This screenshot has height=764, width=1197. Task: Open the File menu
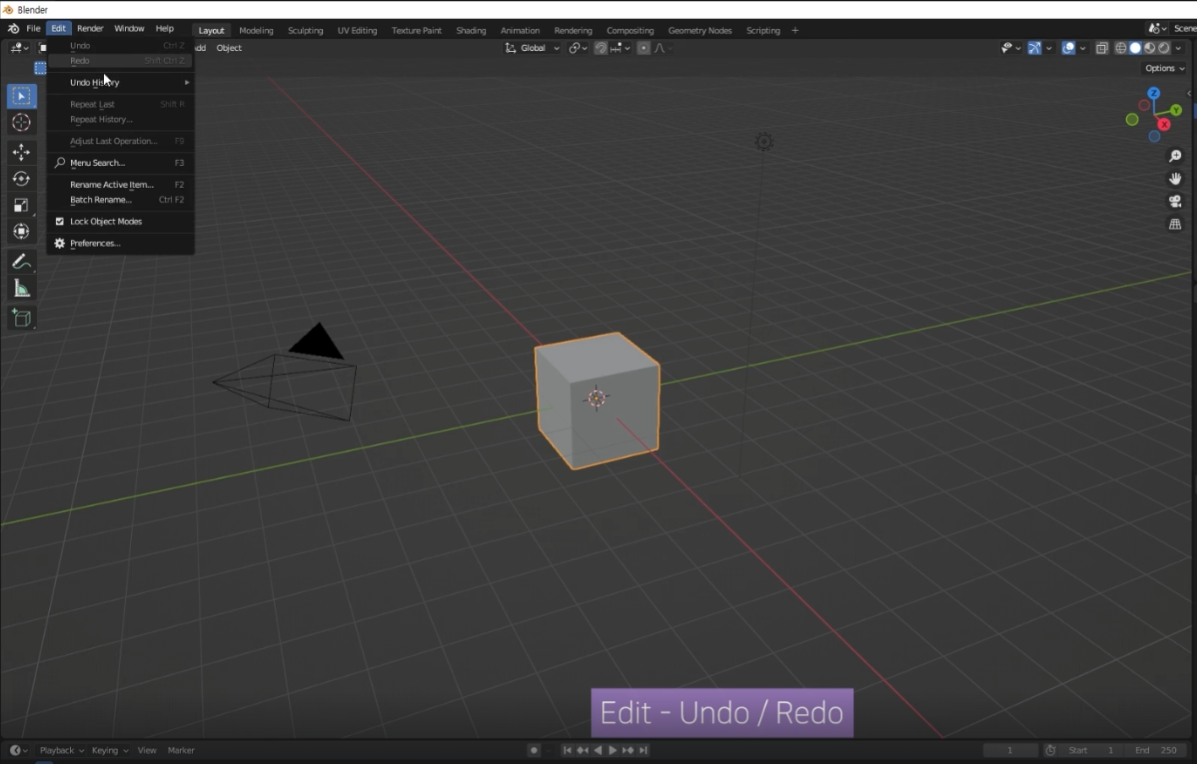tap(34, 29)
